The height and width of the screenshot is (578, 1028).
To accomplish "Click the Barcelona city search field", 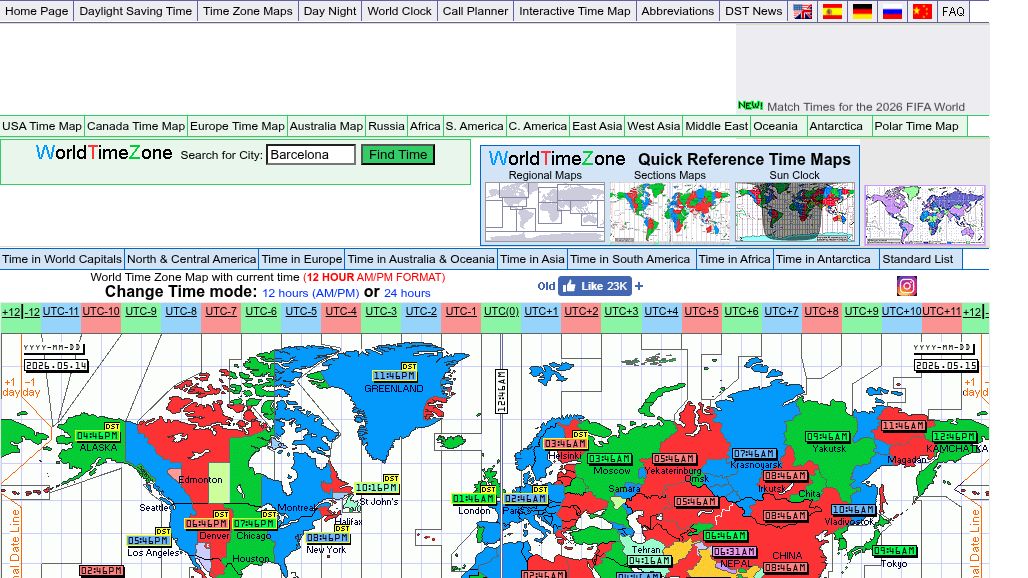I will tap(311, 155).
